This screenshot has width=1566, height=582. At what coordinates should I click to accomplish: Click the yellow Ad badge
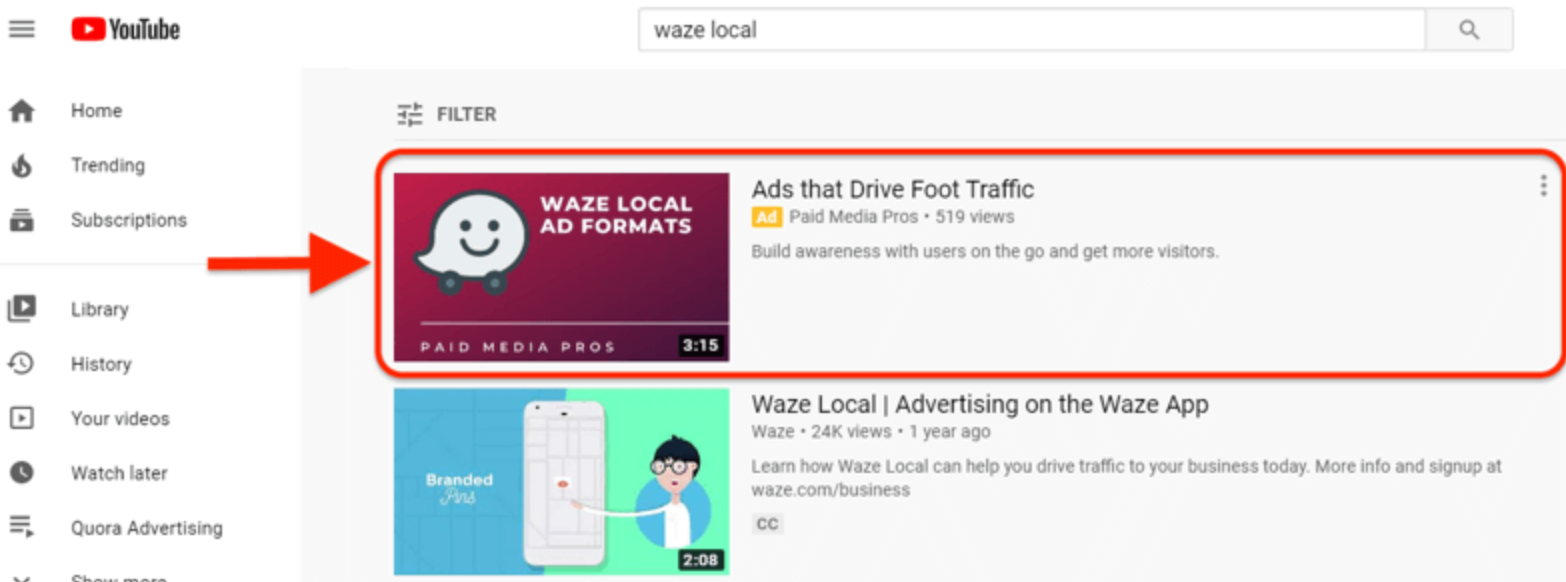coord(766,217)
